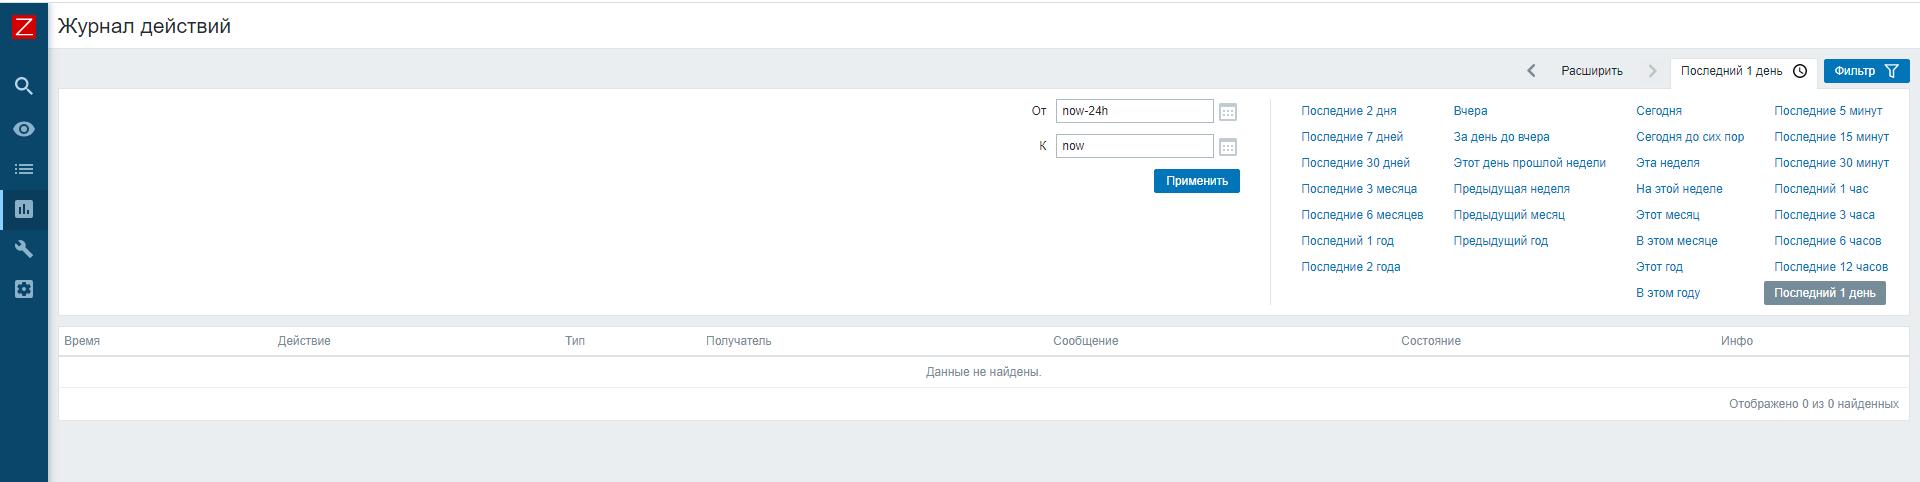The image size is (1920, 482).
Task: Open the Последний 1 день time tab
Action: [x=1743, y=71]
